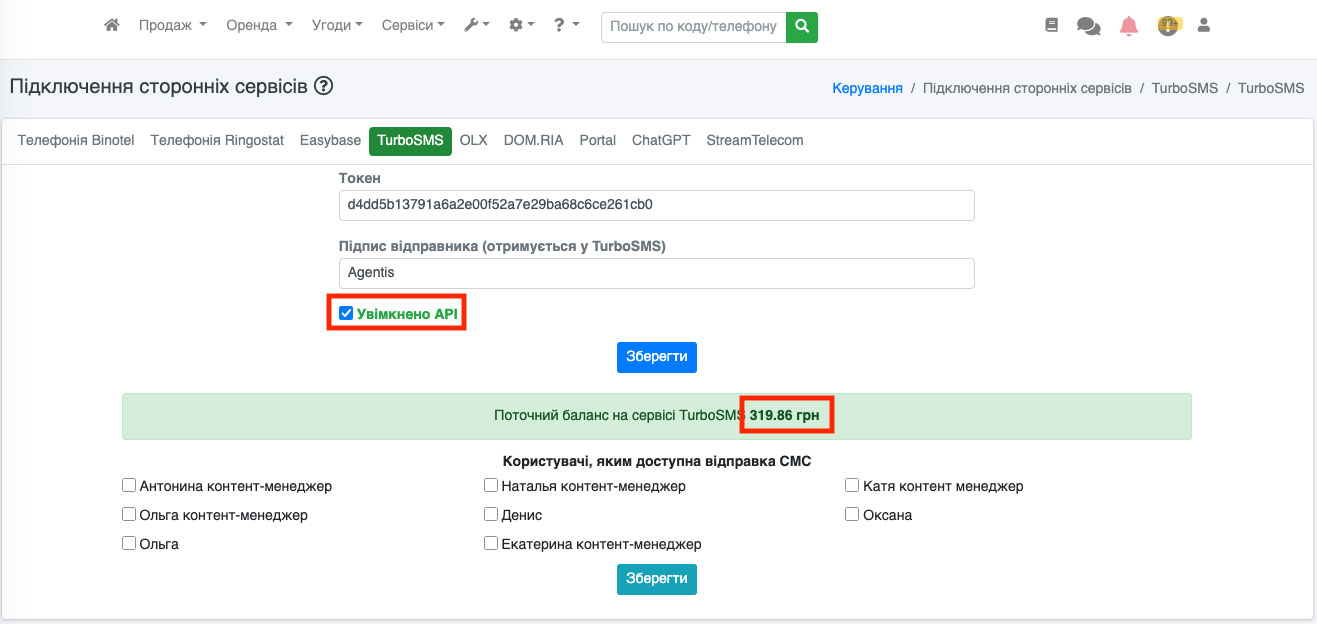Open the chat messages icon
This screenshot has width=1317, height=624.
pyautogui.click(x=1088, y=26)
